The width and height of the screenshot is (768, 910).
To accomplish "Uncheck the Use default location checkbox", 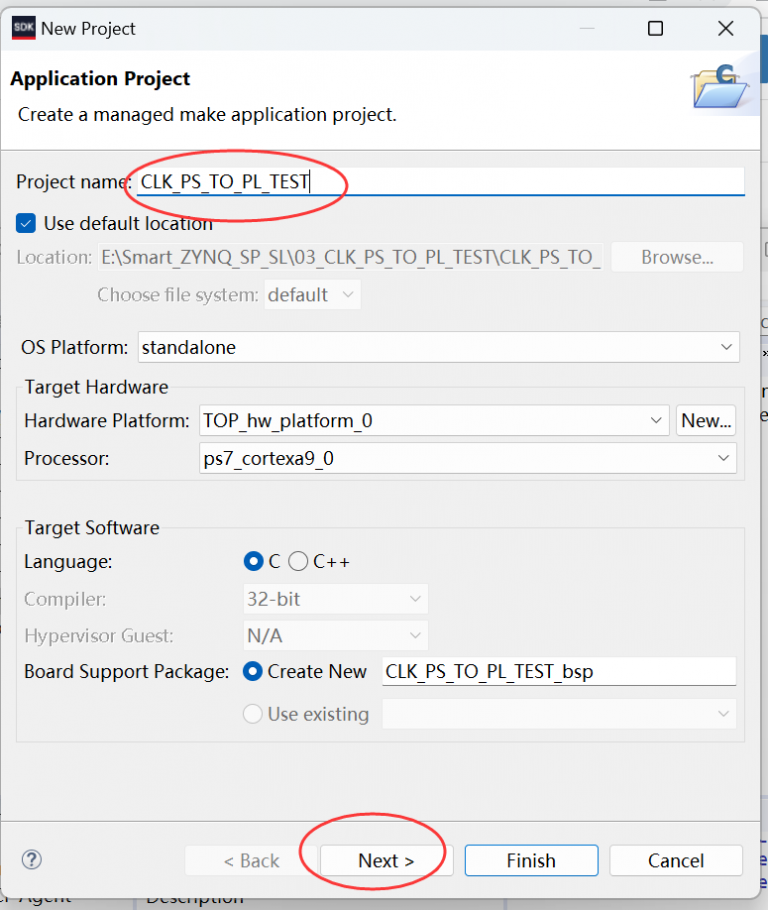I will [27, 223].
